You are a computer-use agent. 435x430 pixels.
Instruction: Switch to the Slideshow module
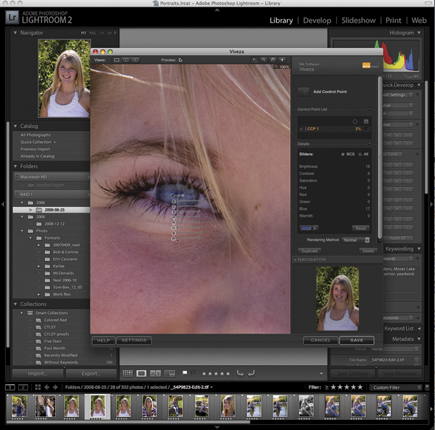click(358, 20)
